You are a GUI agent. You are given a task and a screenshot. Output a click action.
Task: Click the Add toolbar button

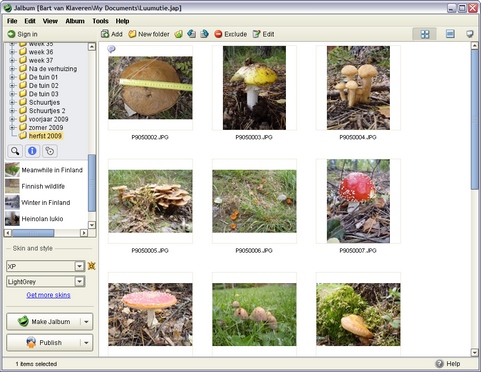point(112,34)
